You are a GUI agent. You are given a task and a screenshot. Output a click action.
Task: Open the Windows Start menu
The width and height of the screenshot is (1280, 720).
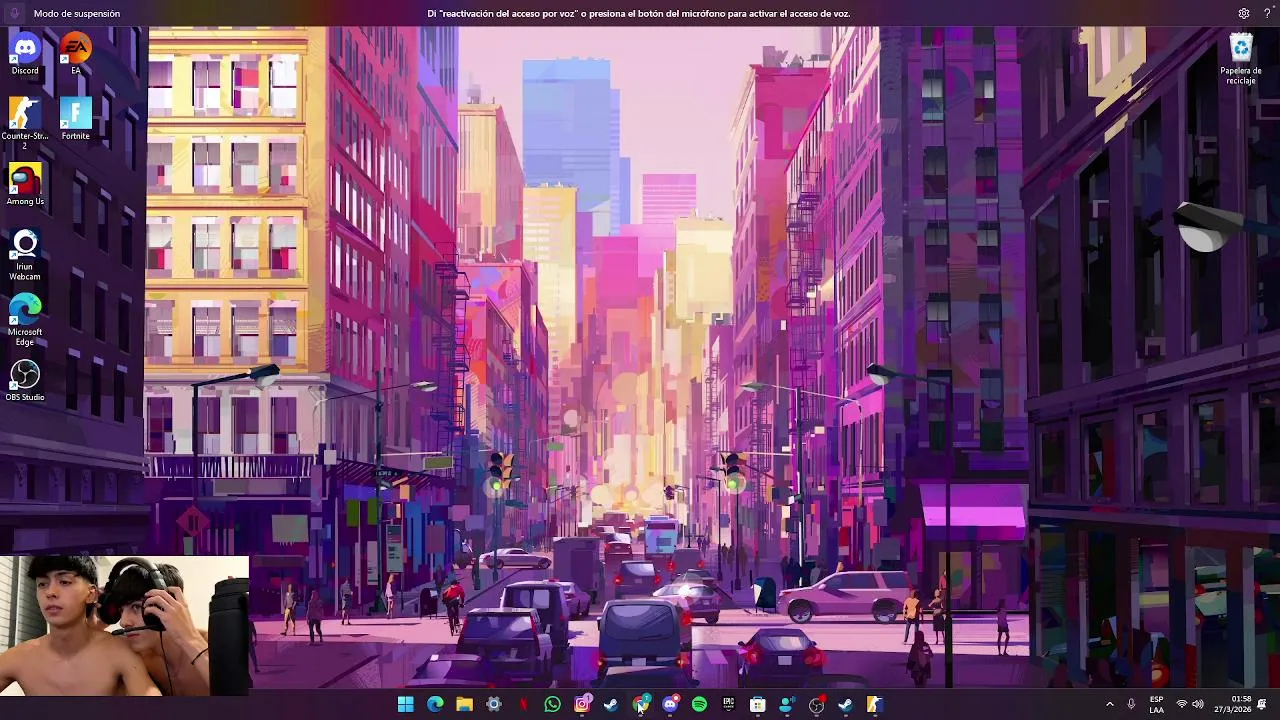[406, 705]
